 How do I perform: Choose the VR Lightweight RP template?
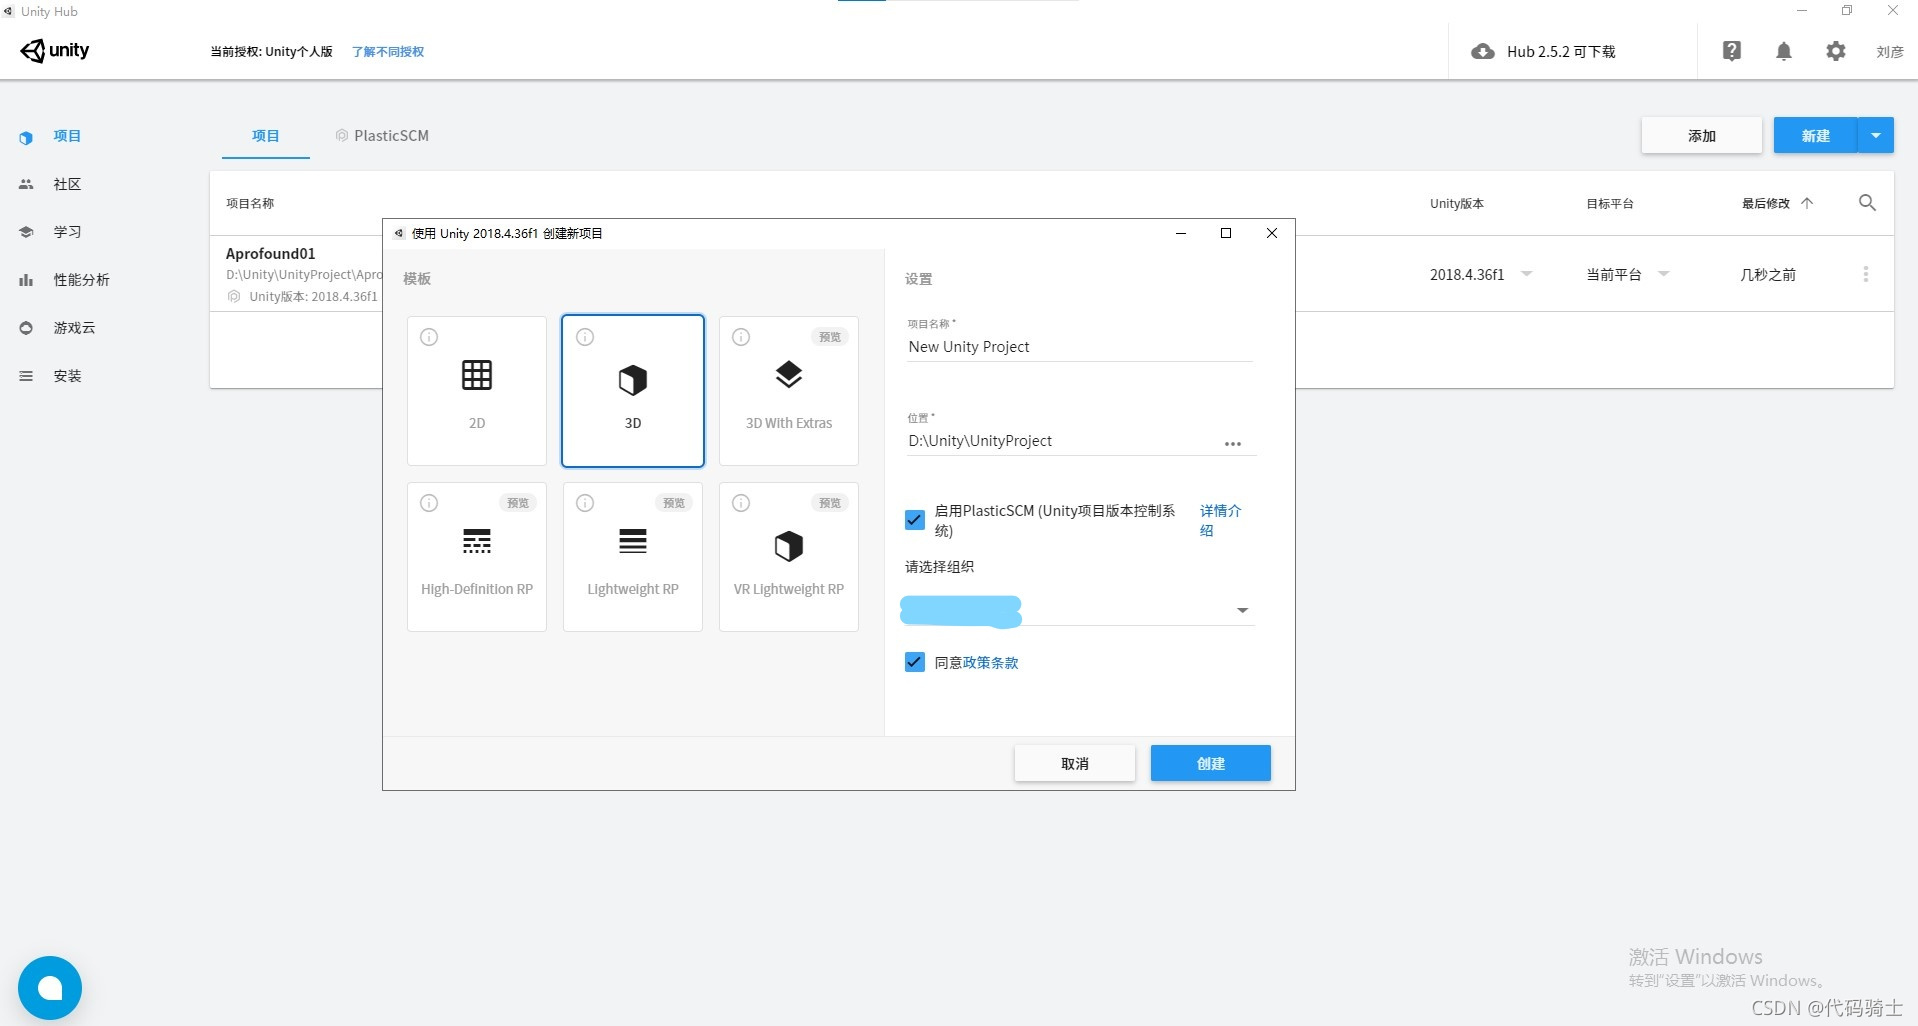789,556
